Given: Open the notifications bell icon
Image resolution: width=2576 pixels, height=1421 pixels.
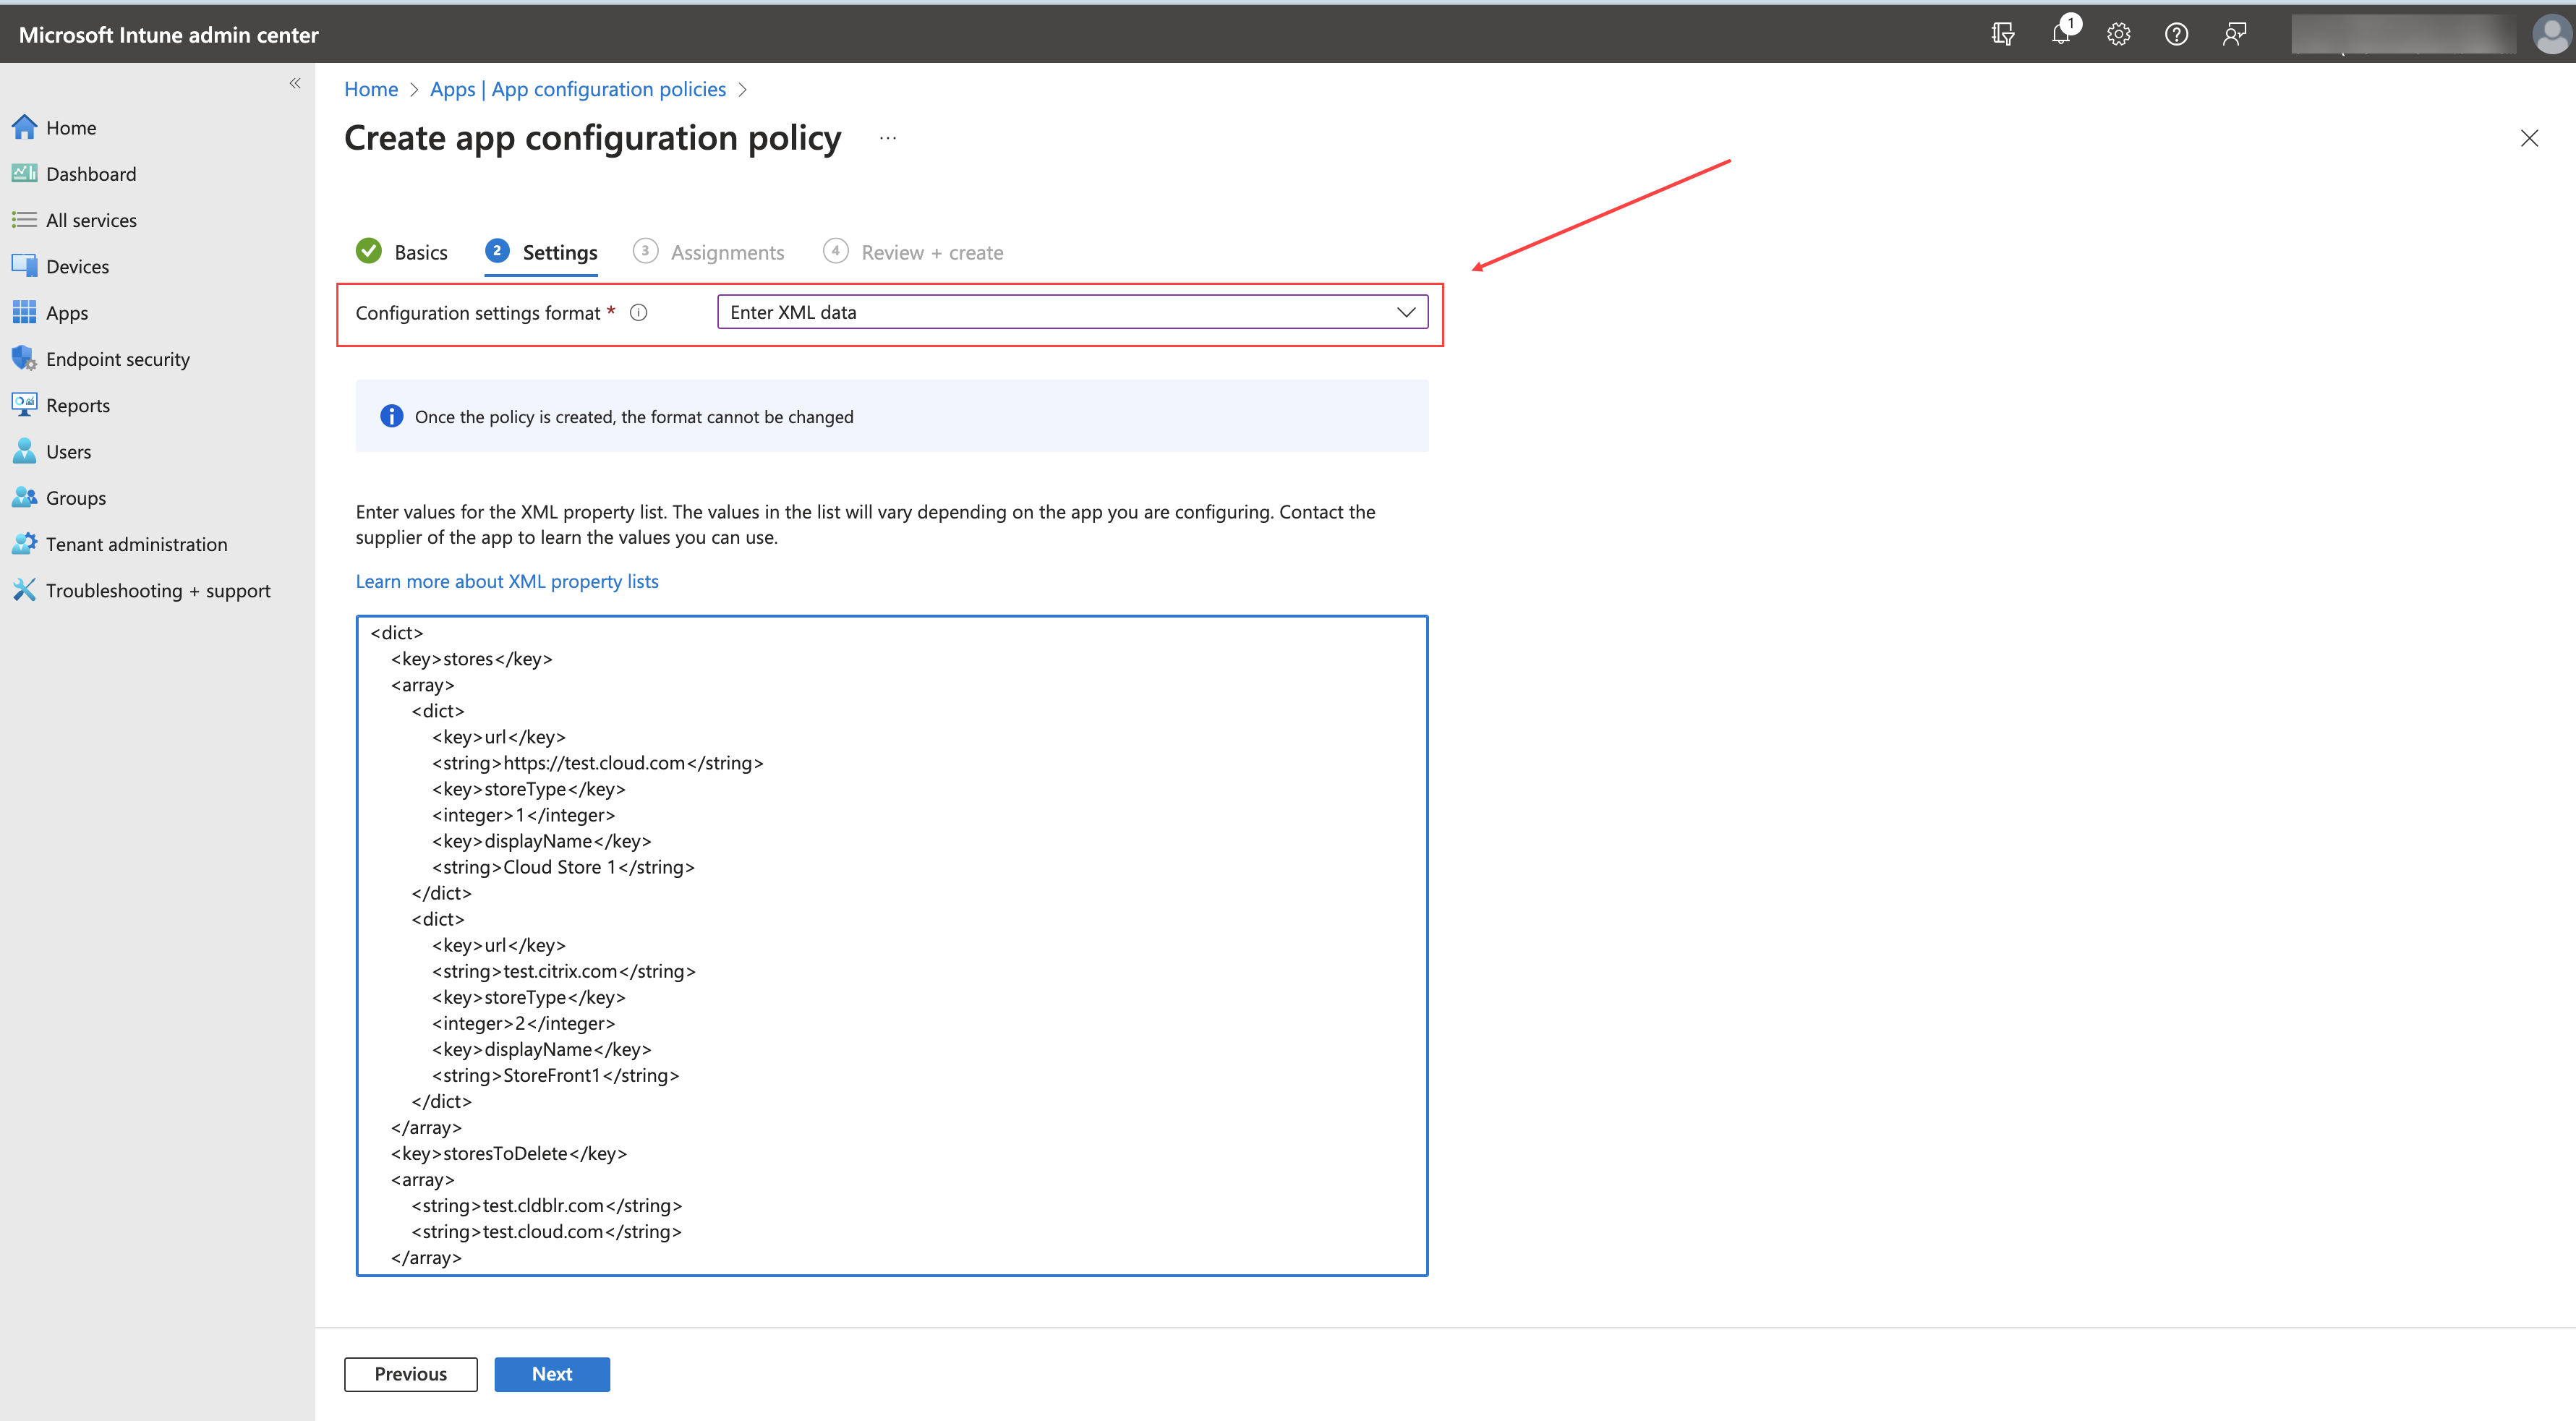Looking at the screenshot, I should click(2061, 34).
